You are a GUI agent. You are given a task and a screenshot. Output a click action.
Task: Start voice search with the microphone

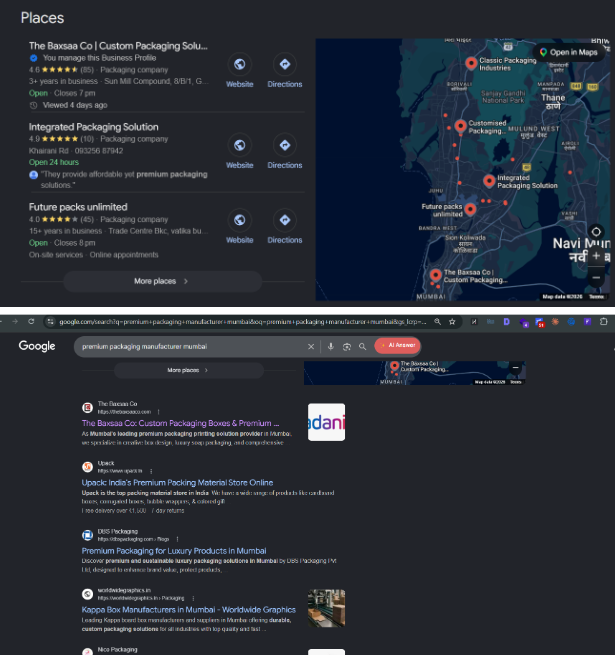[330, 347]
